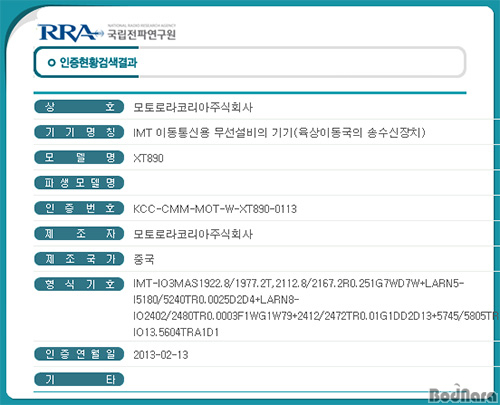Click the 파생모델명 label
The image size is (500, 405).
79,183
